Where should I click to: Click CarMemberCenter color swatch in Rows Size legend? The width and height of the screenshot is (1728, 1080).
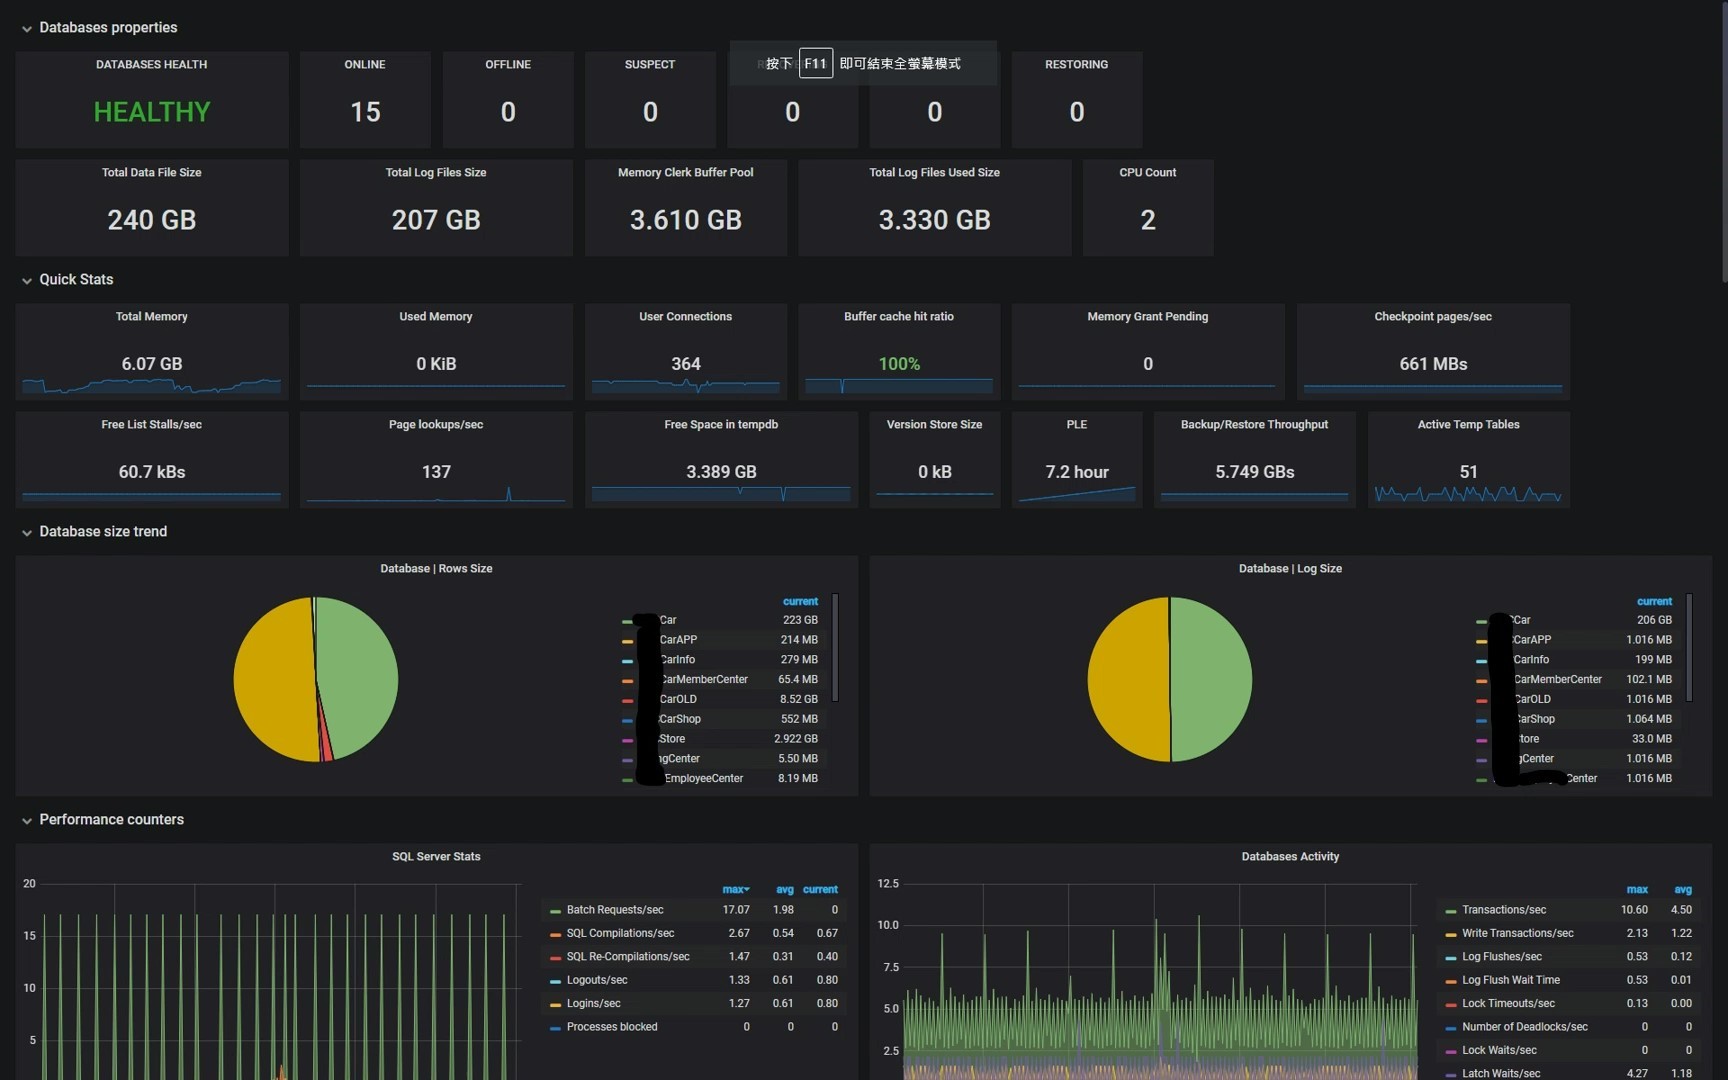tap(627, 681)
